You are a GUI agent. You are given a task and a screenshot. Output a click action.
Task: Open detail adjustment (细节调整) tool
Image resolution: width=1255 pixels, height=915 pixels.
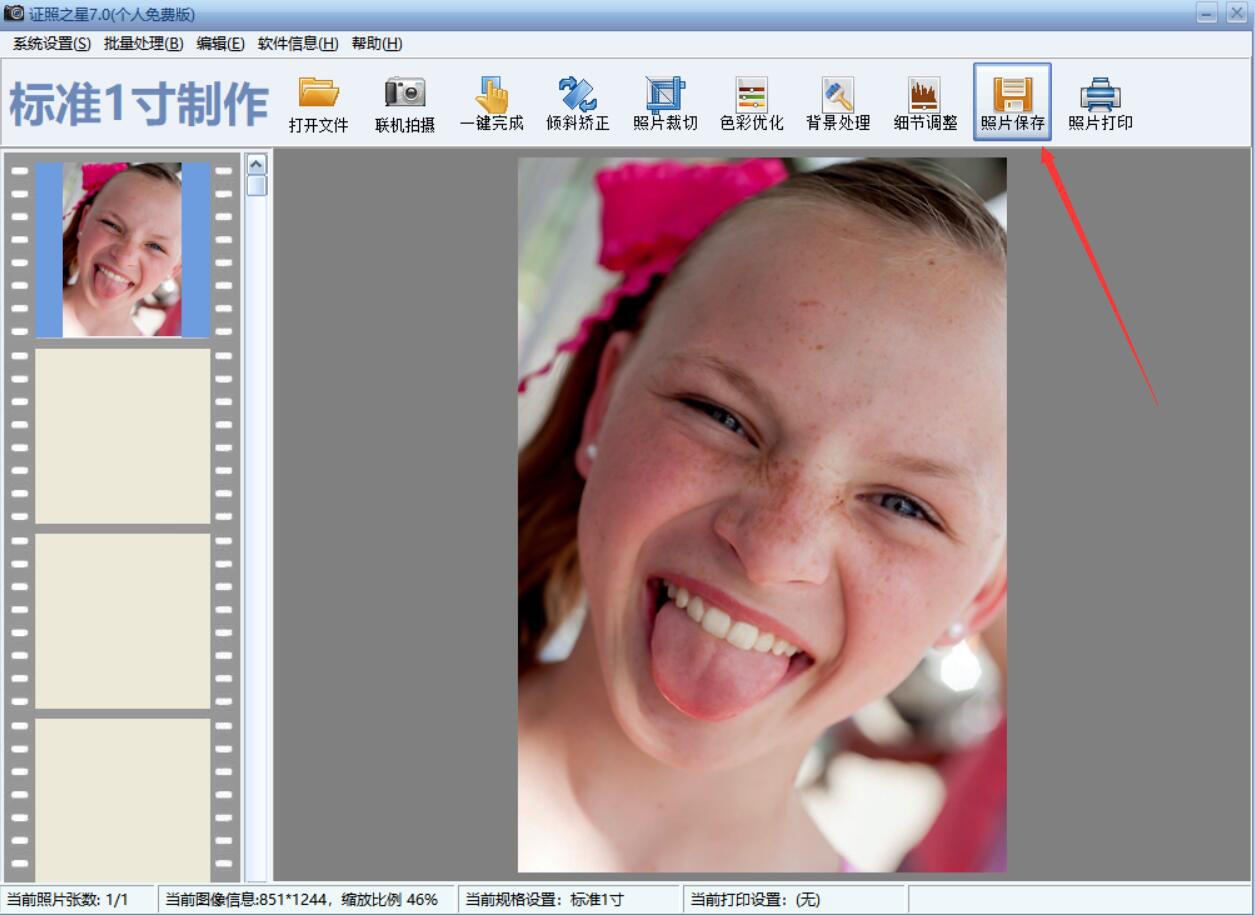coord(924,94)
